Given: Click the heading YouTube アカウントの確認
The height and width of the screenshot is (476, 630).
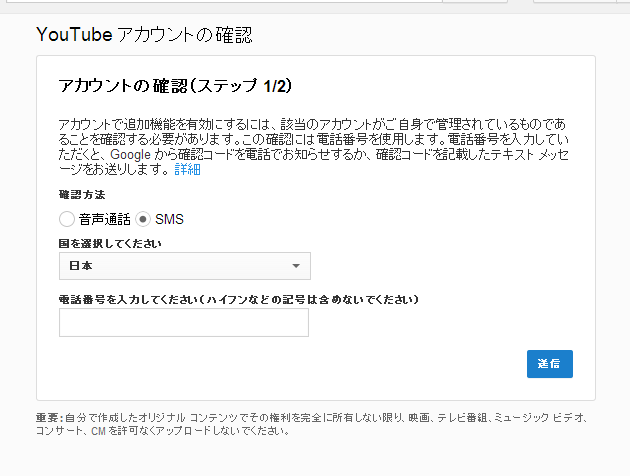Looking at the screenshot, I should pos(144,35).
